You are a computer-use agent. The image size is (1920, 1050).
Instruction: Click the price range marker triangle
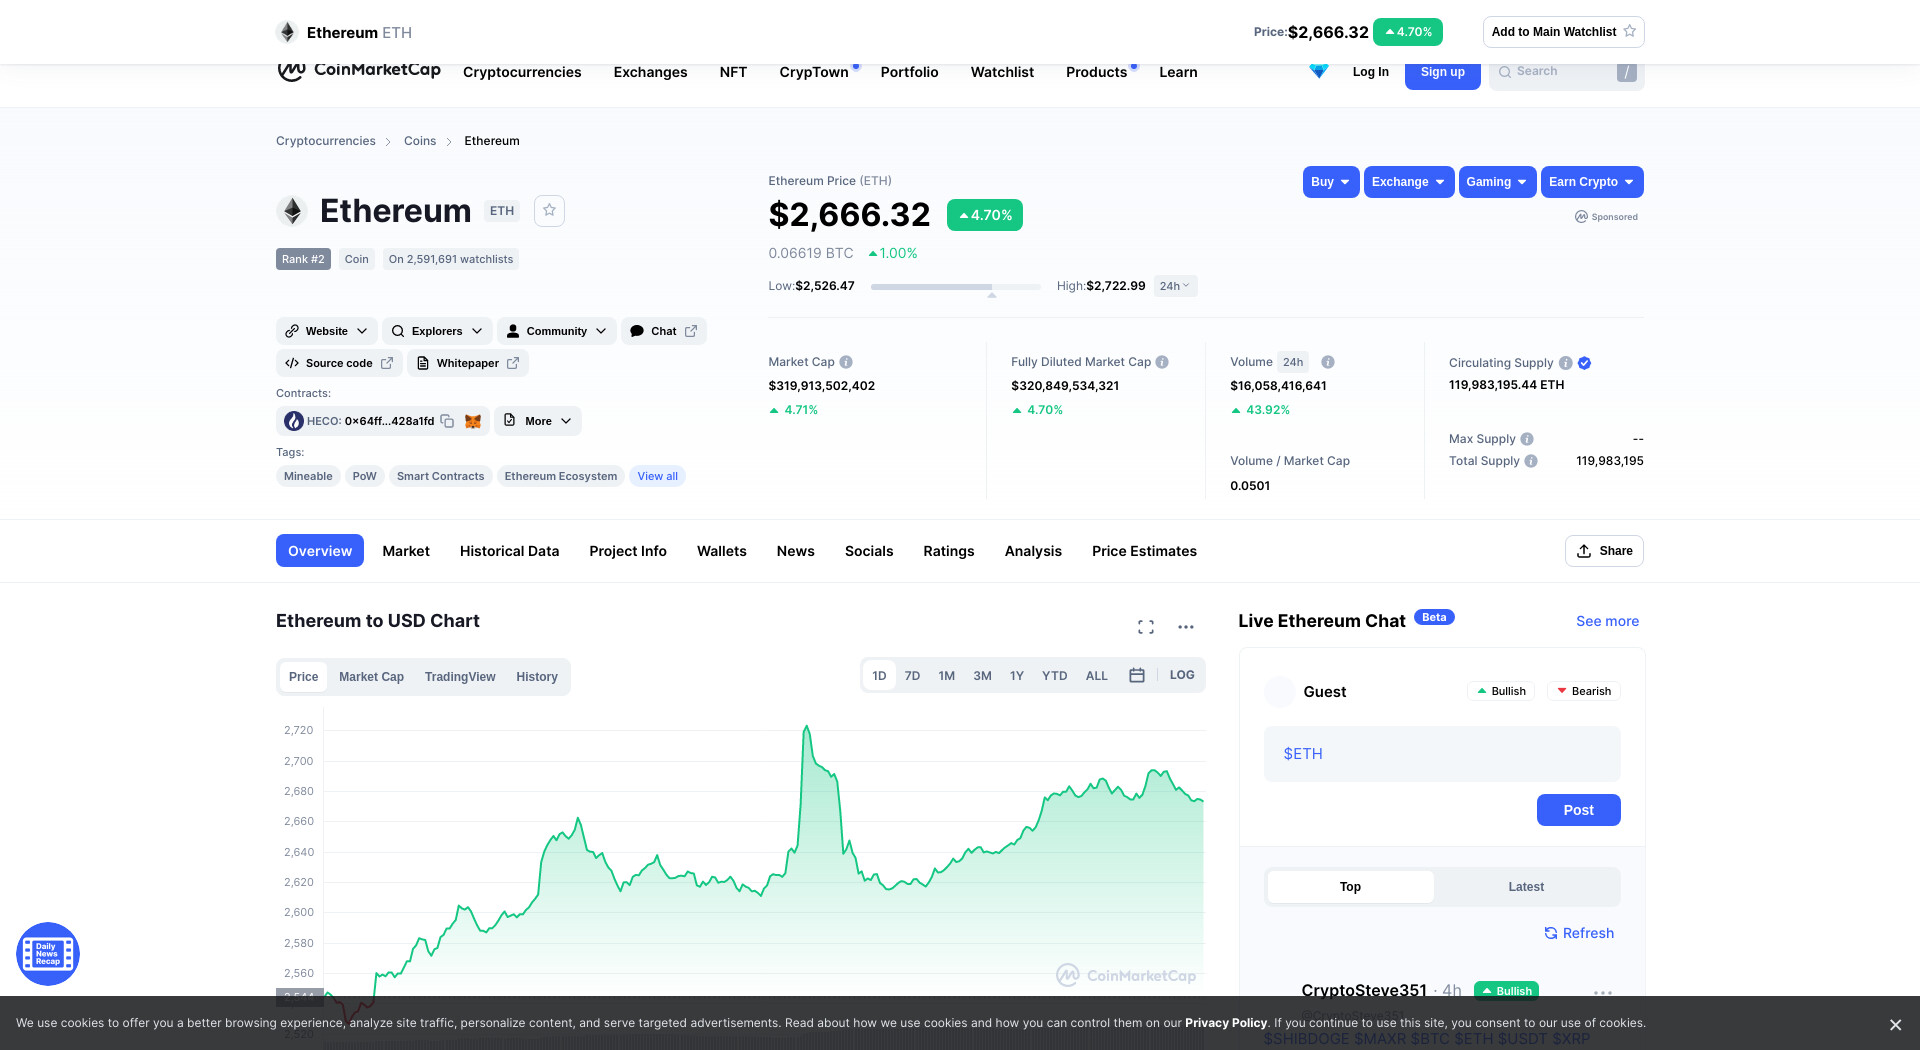click(992, 295)
